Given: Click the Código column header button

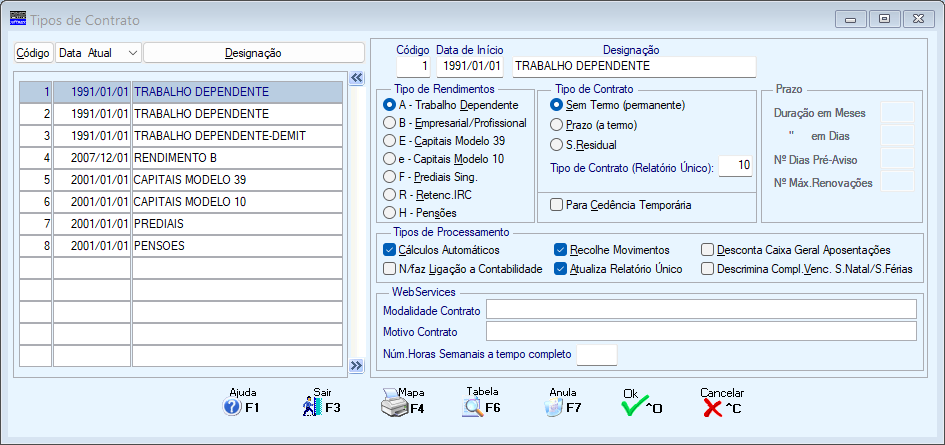Looking at the screenshot, I should click(x=33, y=53).
